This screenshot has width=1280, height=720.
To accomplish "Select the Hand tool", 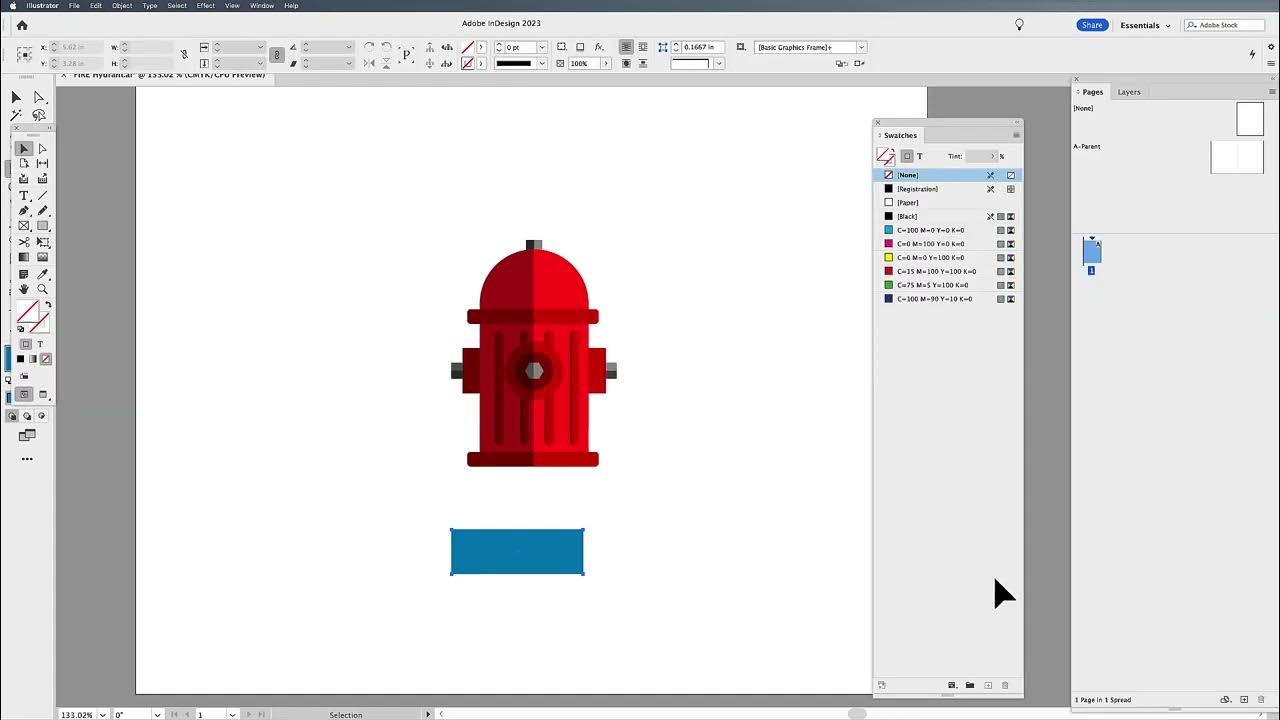I will point(24,289).
